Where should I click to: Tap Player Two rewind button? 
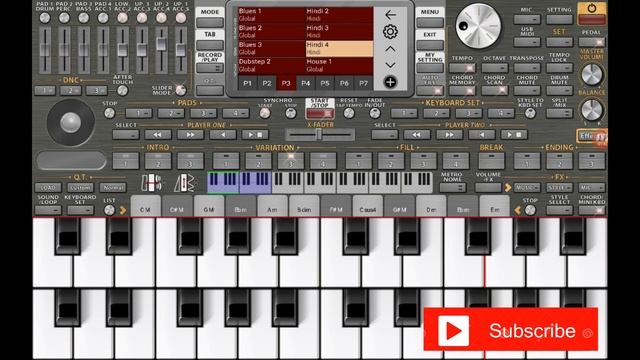pyautogui.click(x=417, y=134)
